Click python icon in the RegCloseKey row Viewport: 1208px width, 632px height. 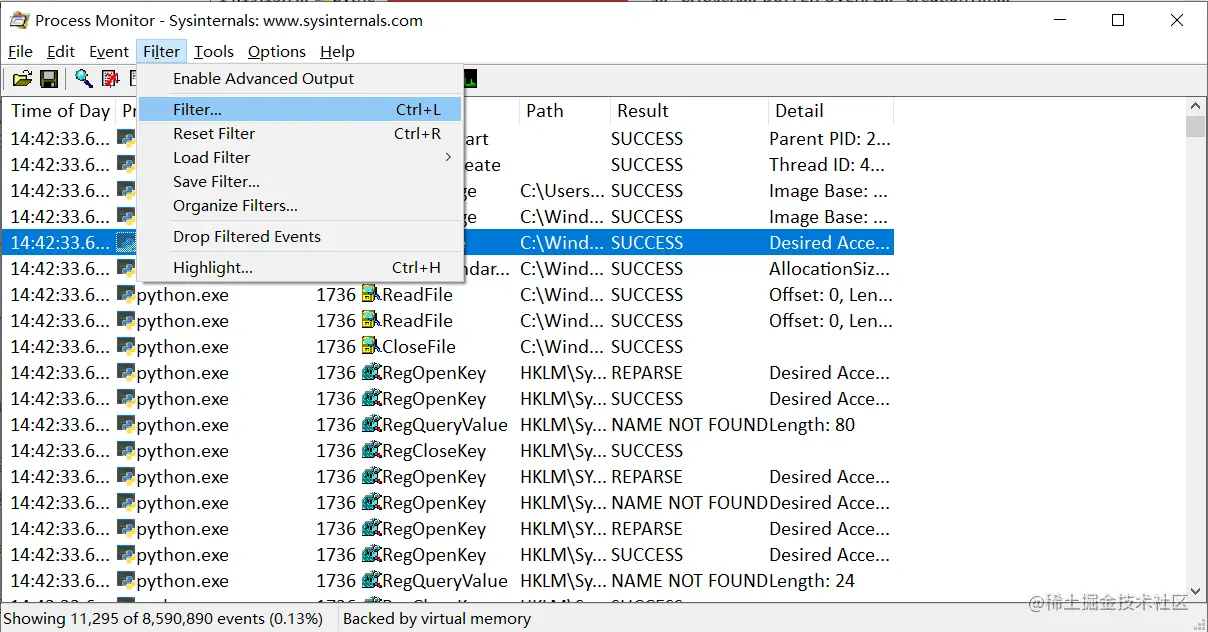pos(126,451)
